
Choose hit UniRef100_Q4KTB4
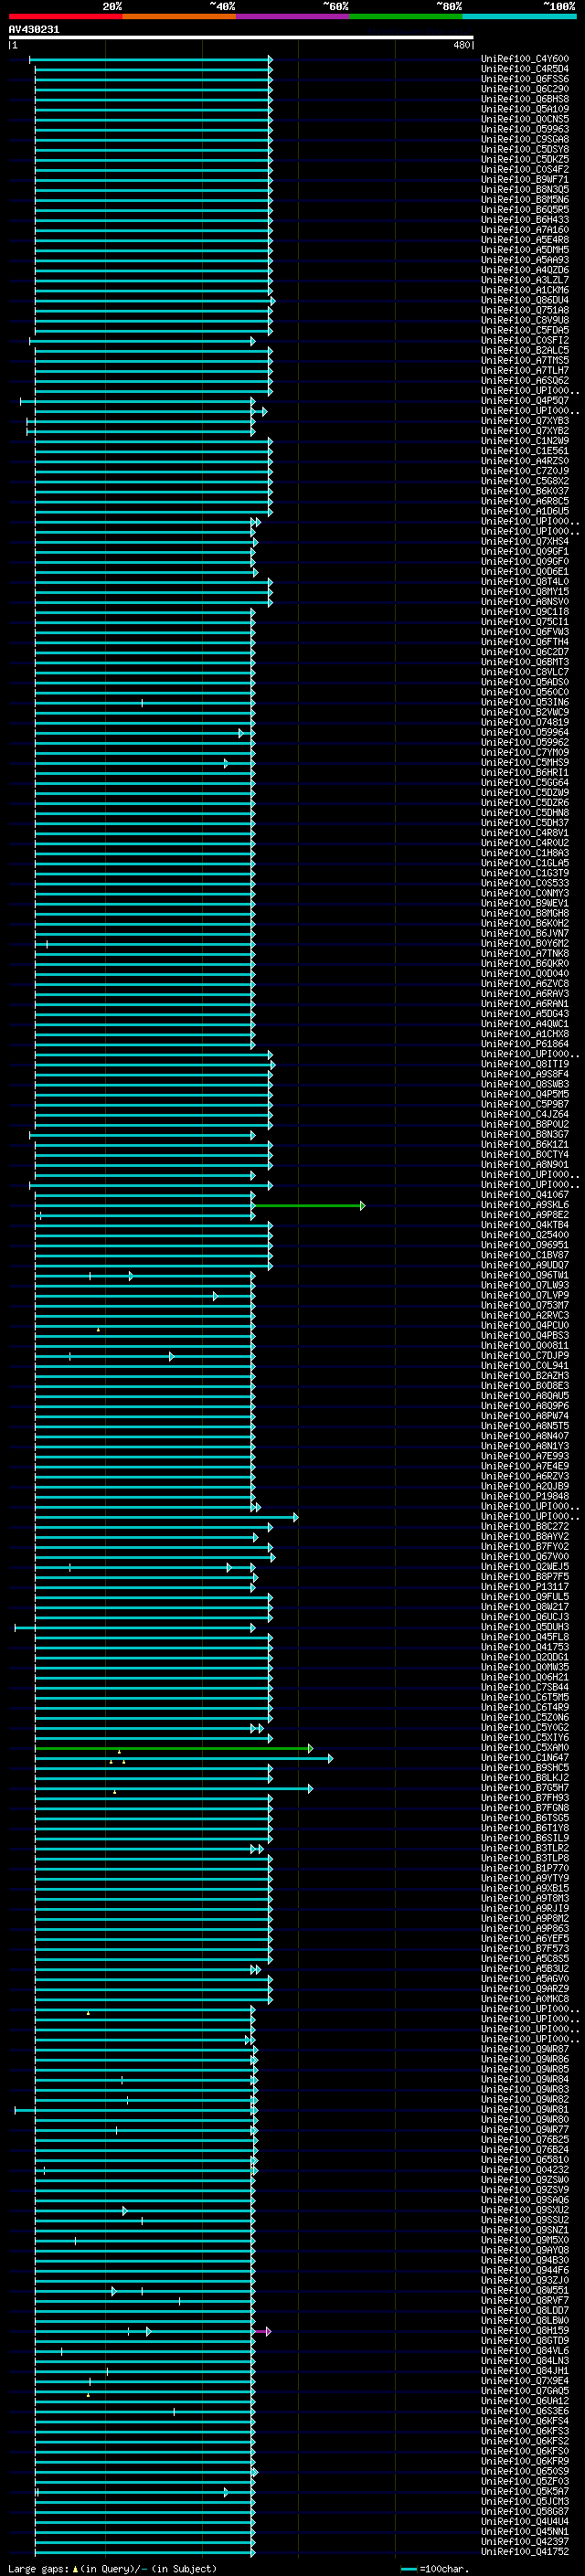click(525, 1225)
